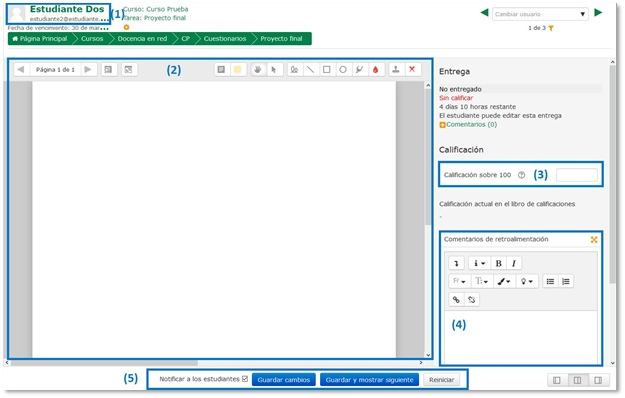Screen dimensions: 625x398
Task: Open the user filter funnel icon
Action: [551, 28]
